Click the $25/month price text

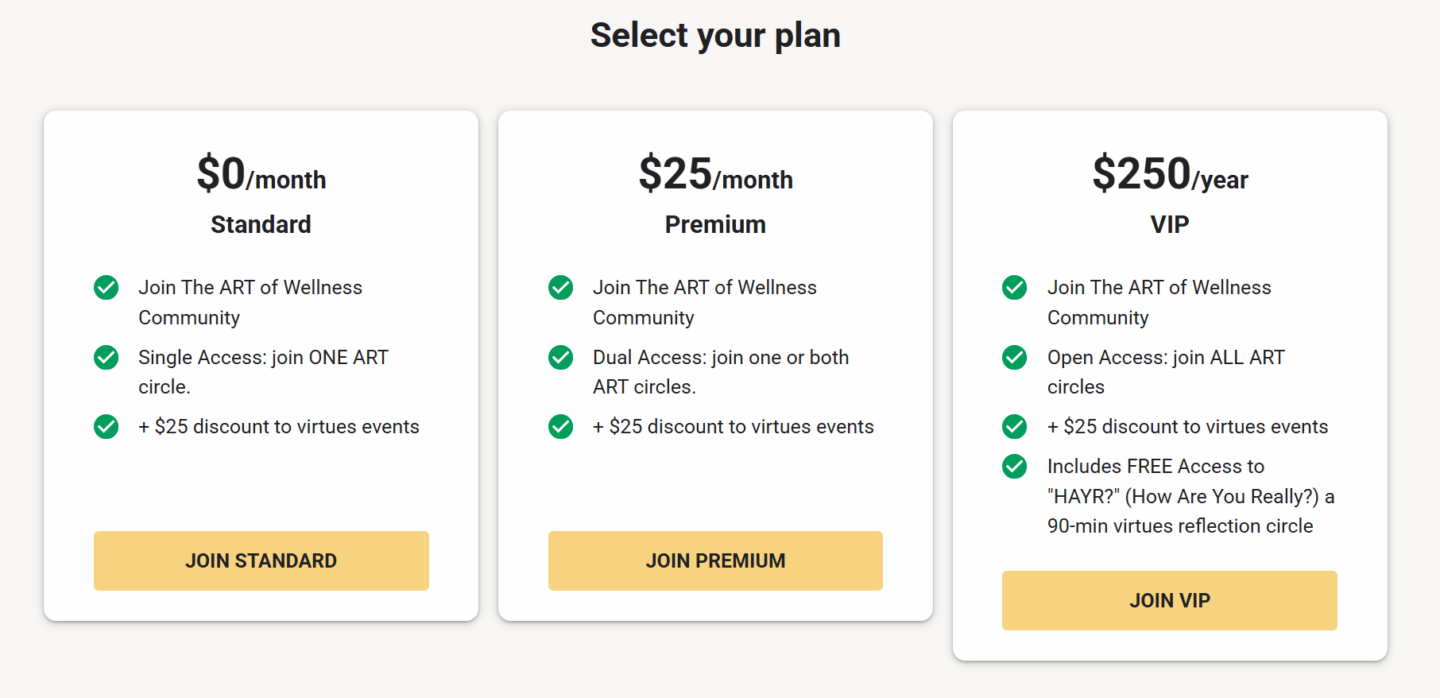click(x=715, y=175)
